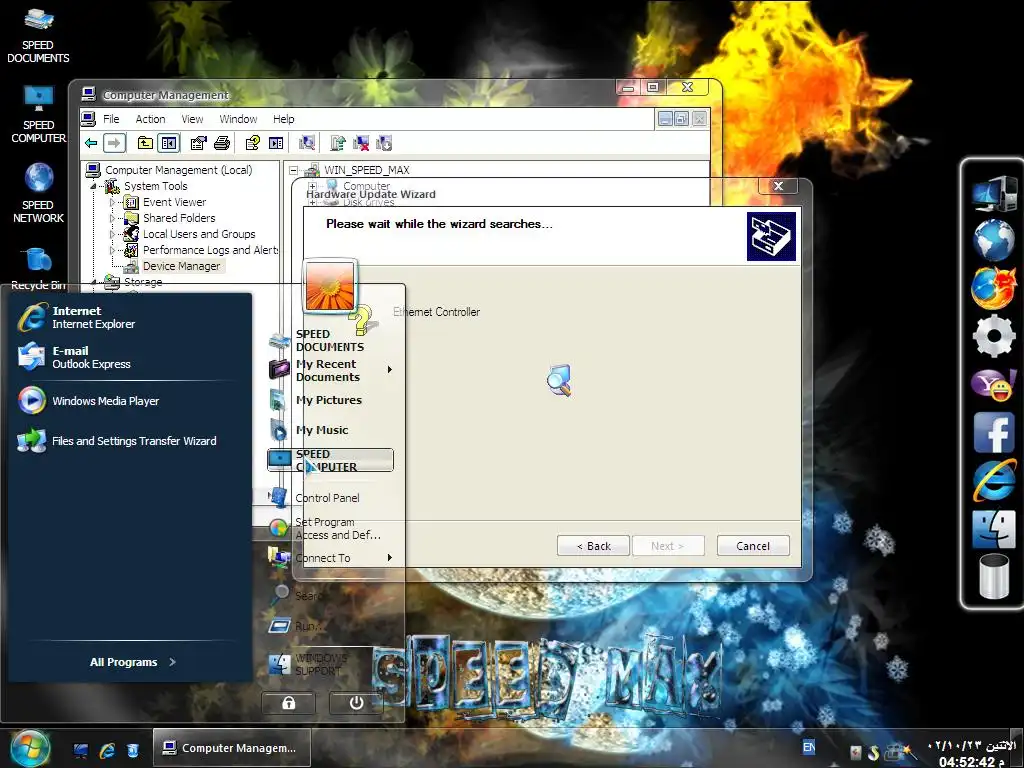Collapse the Storage tree node

(93, 282)
